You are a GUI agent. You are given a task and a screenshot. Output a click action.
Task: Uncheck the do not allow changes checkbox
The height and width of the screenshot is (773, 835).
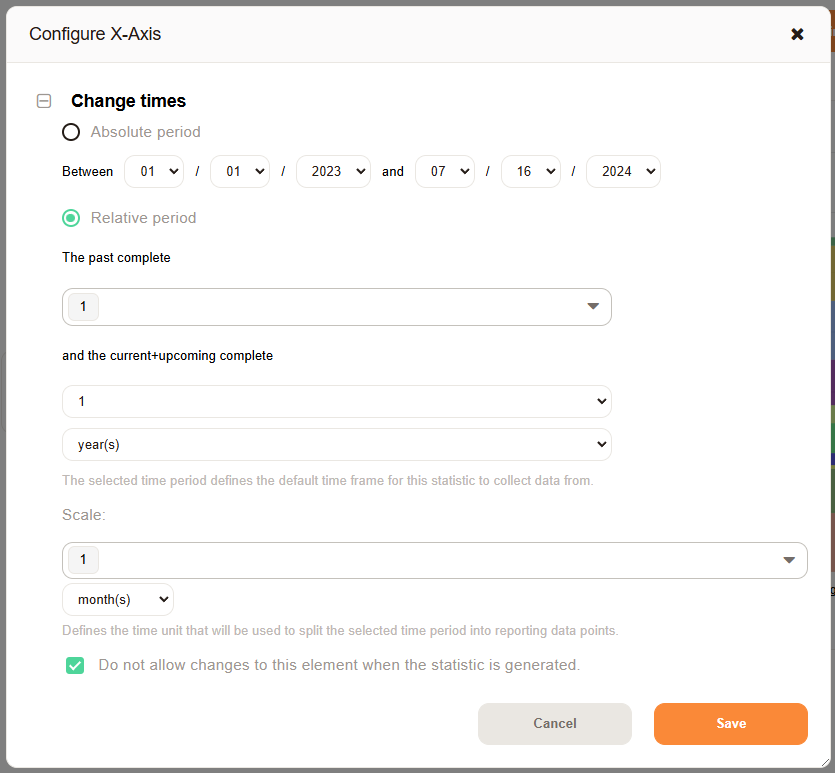coord(75,665)
